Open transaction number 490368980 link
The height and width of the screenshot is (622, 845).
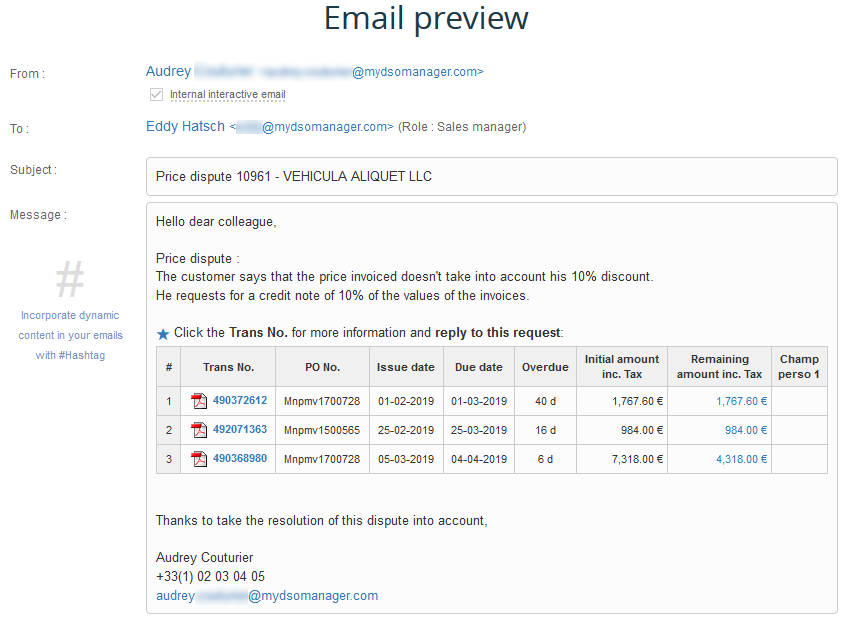click(x=239, y=459)
